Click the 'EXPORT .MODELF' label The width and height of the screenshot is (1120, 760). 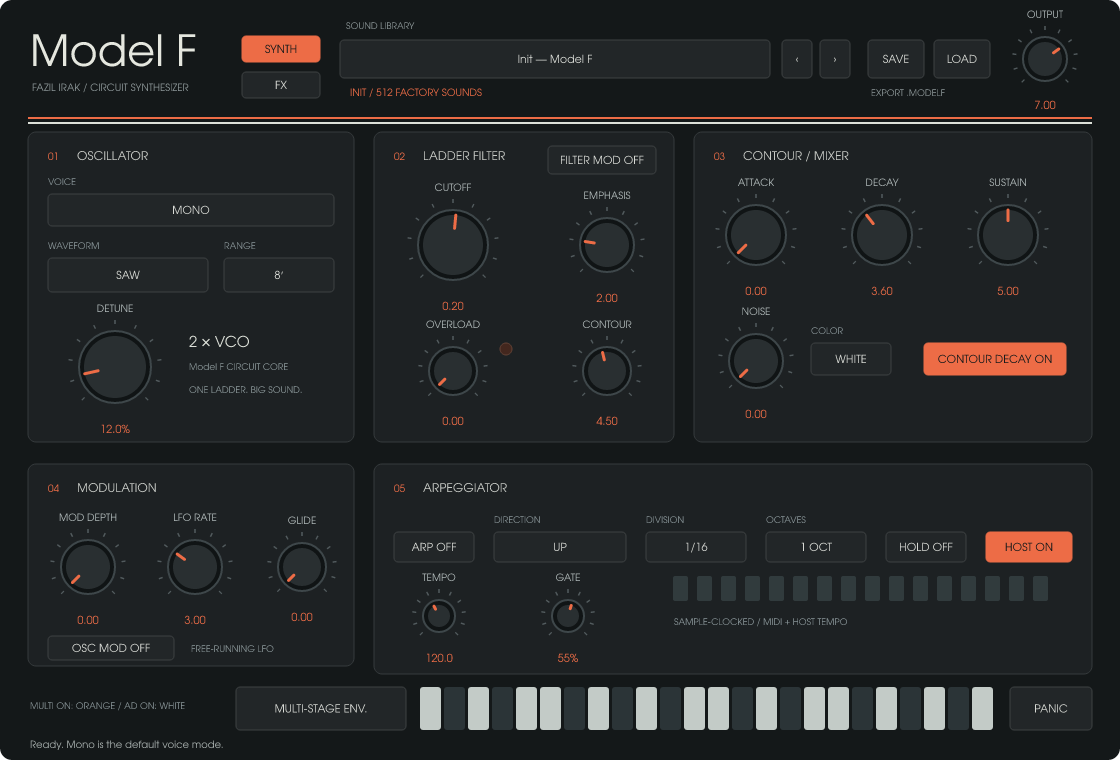click(908, 93)
